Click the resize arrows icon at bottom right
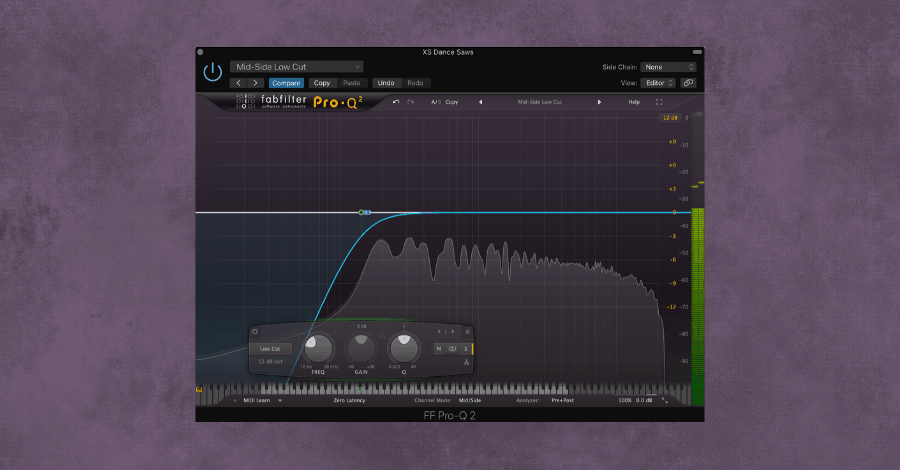 click(x=665, y=401)
